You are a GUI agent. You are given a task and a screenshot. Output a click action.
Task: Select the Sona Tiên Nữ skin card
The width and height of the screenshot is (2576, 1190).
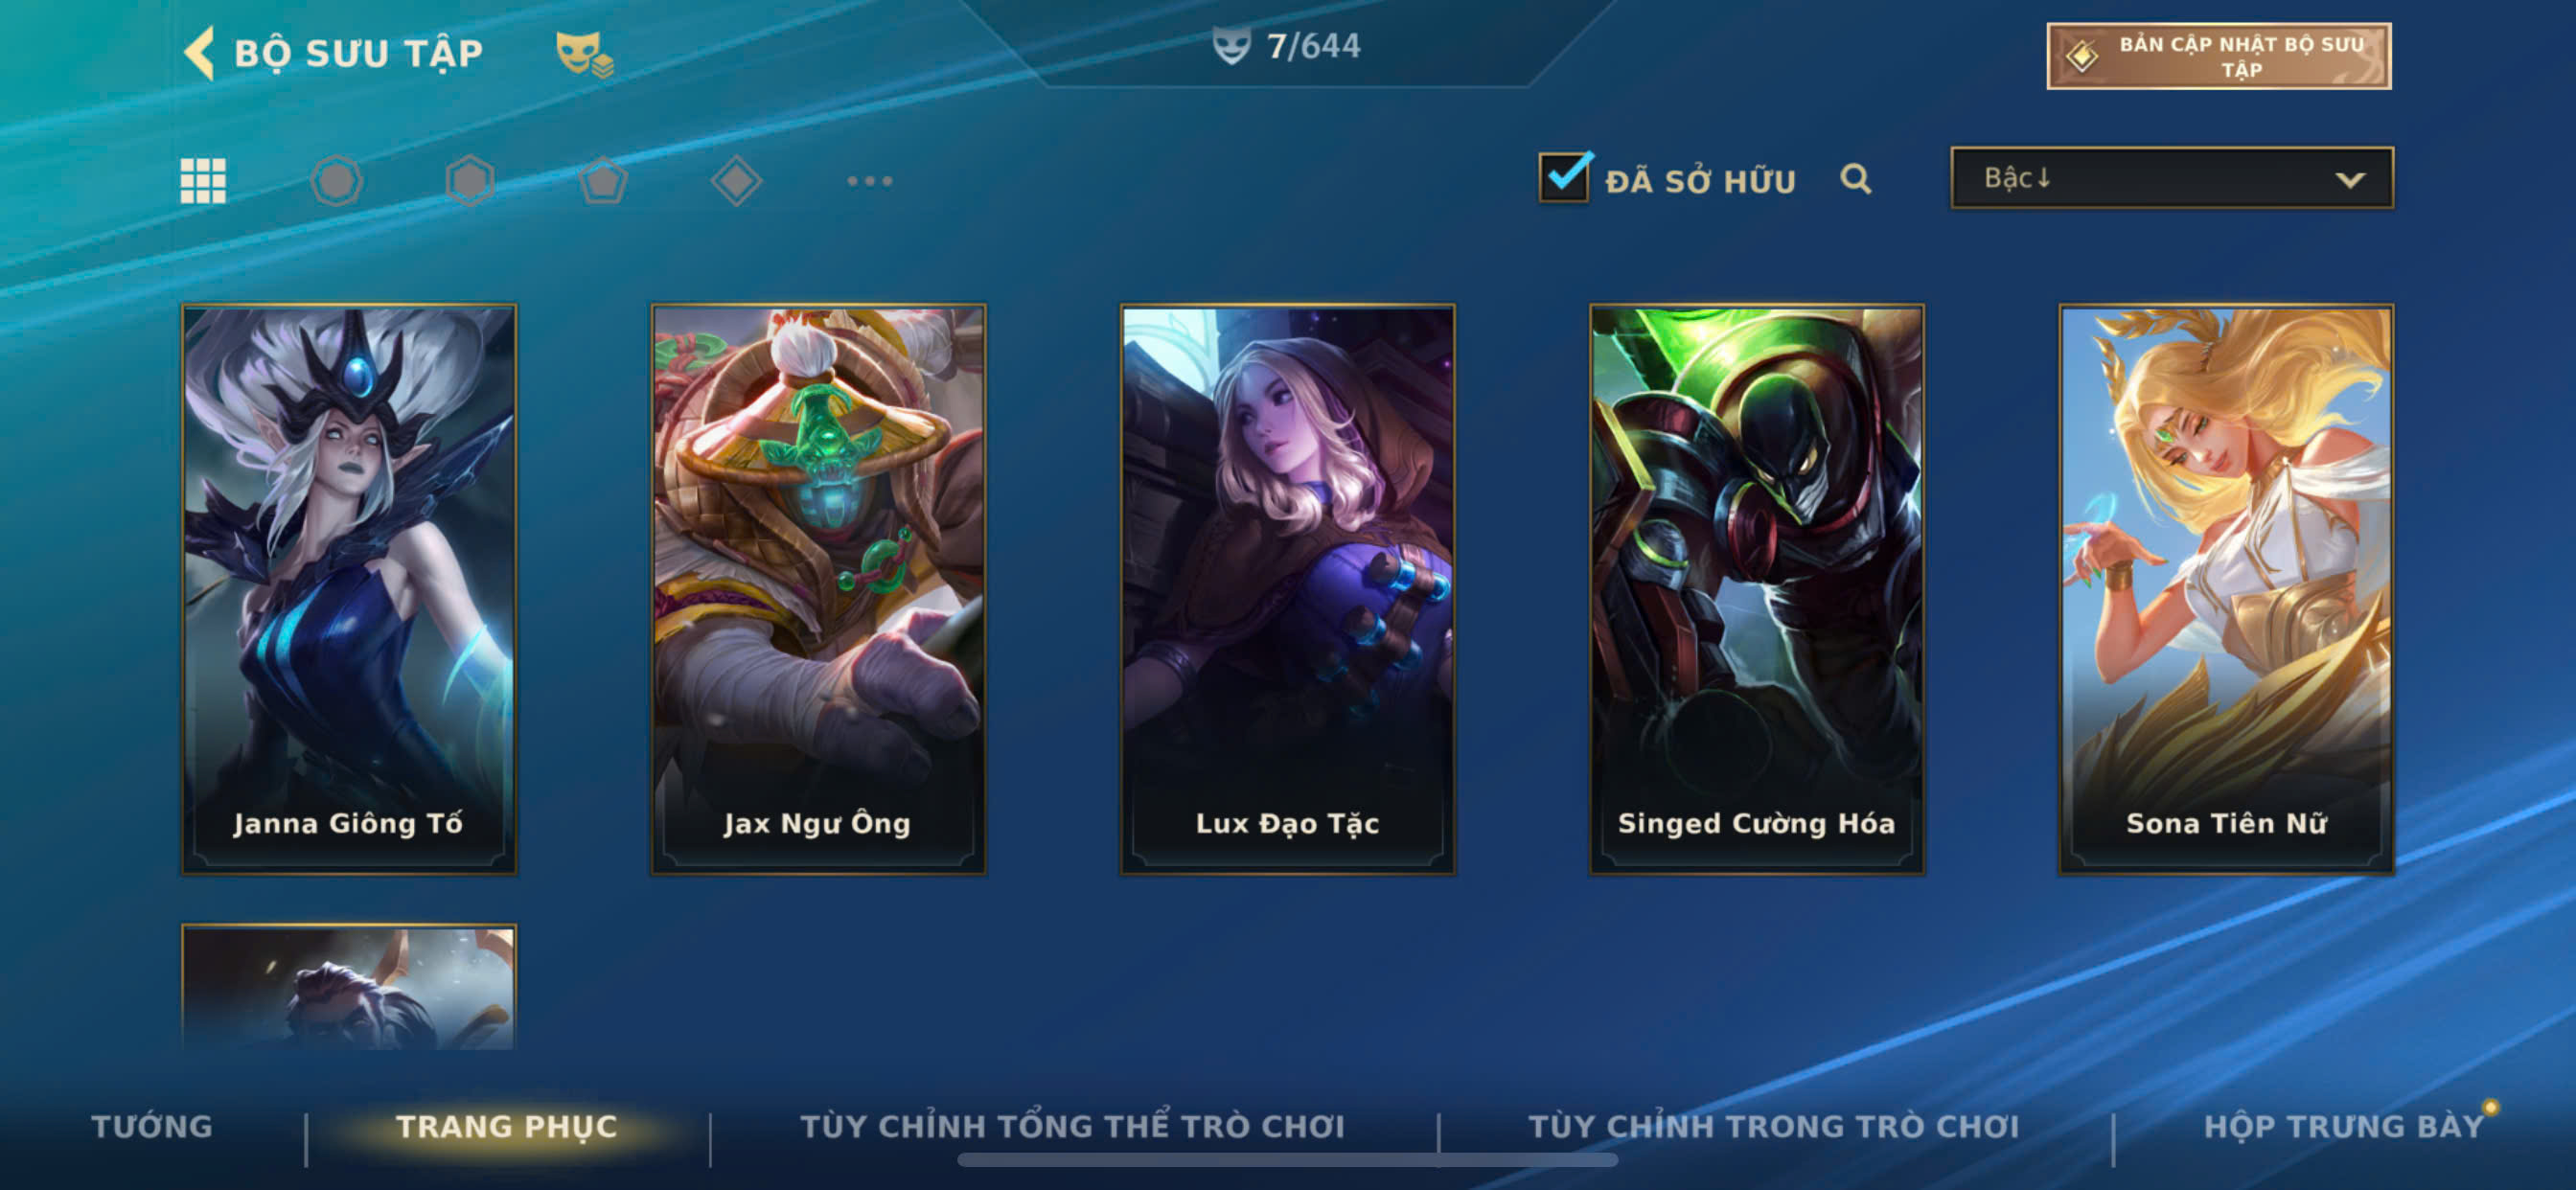click(x=2226, y=589)
